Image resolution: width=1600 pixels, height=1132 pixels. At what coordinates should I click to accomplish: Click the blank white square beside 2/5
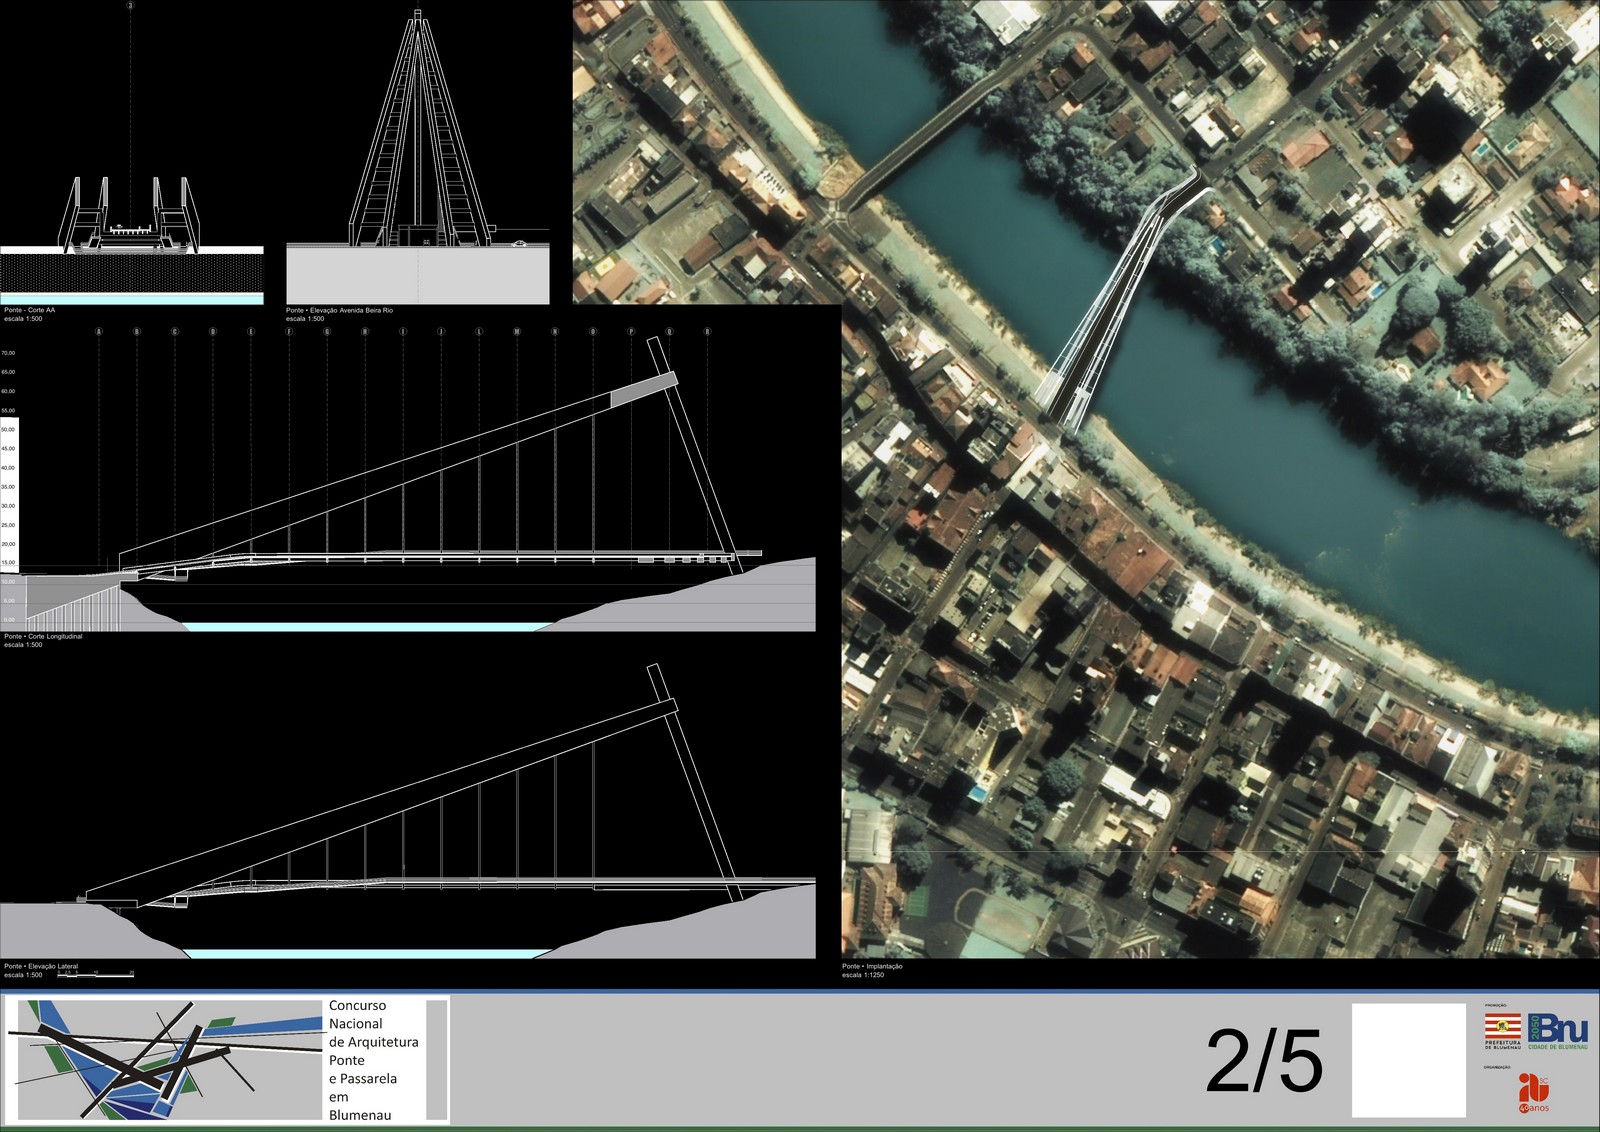1408,1060
